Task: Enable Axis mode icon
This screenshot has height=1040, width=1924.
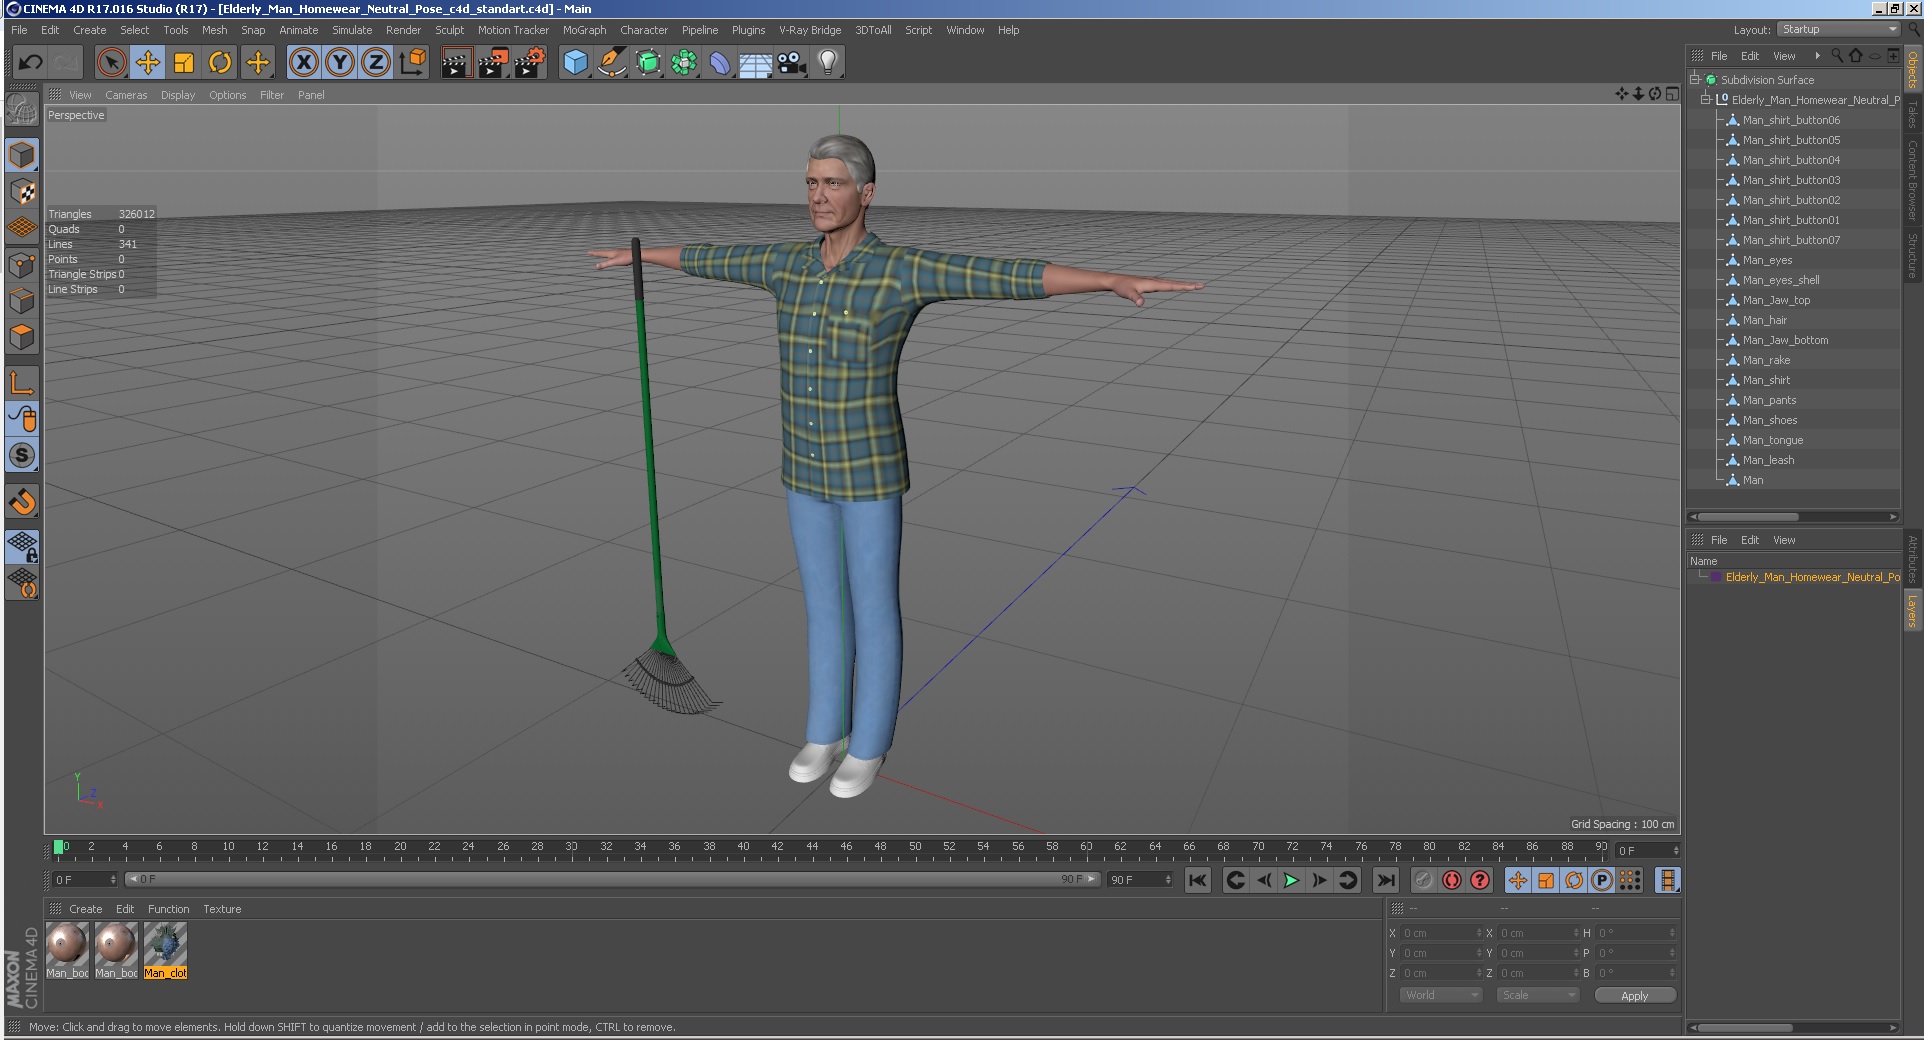Action: pyautogui.click(x=22, y=382)
